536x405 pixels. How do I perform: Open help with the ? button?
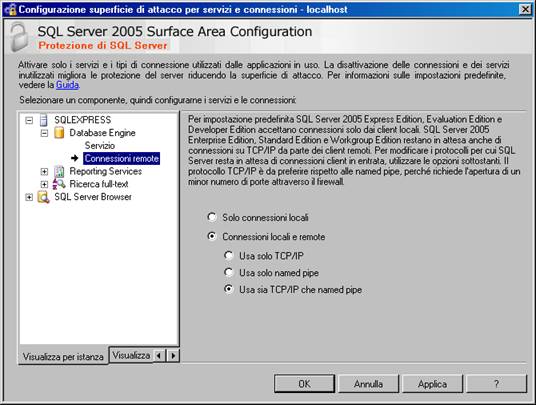[x=496, y=384]
